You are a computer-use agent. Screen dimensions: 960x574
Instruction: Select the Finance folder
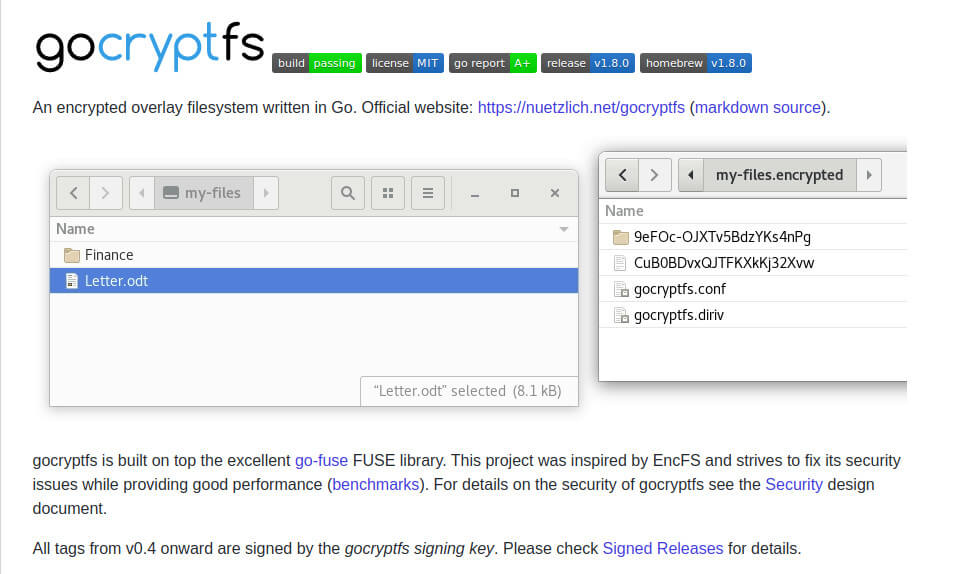click(x=313, y=255)
